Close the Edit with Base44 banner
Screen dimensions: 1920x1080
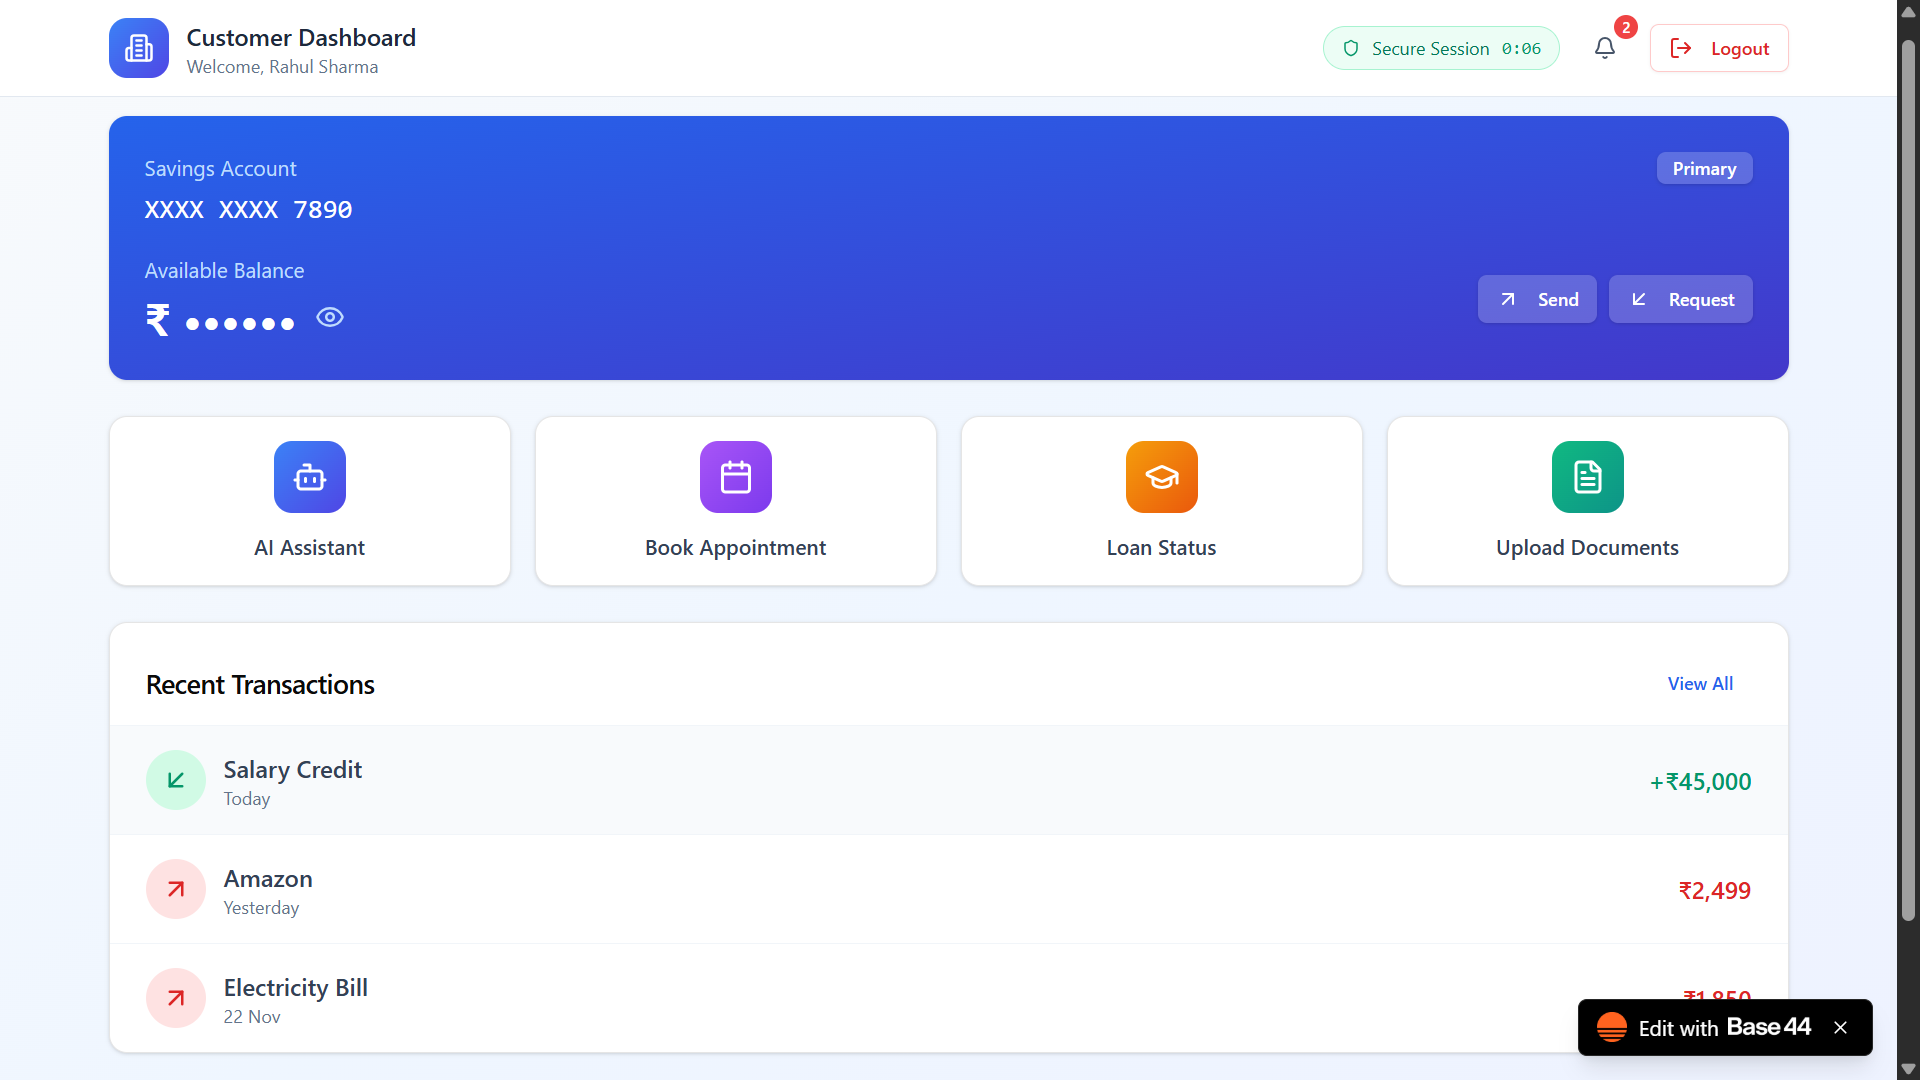pos(1840,1027)
